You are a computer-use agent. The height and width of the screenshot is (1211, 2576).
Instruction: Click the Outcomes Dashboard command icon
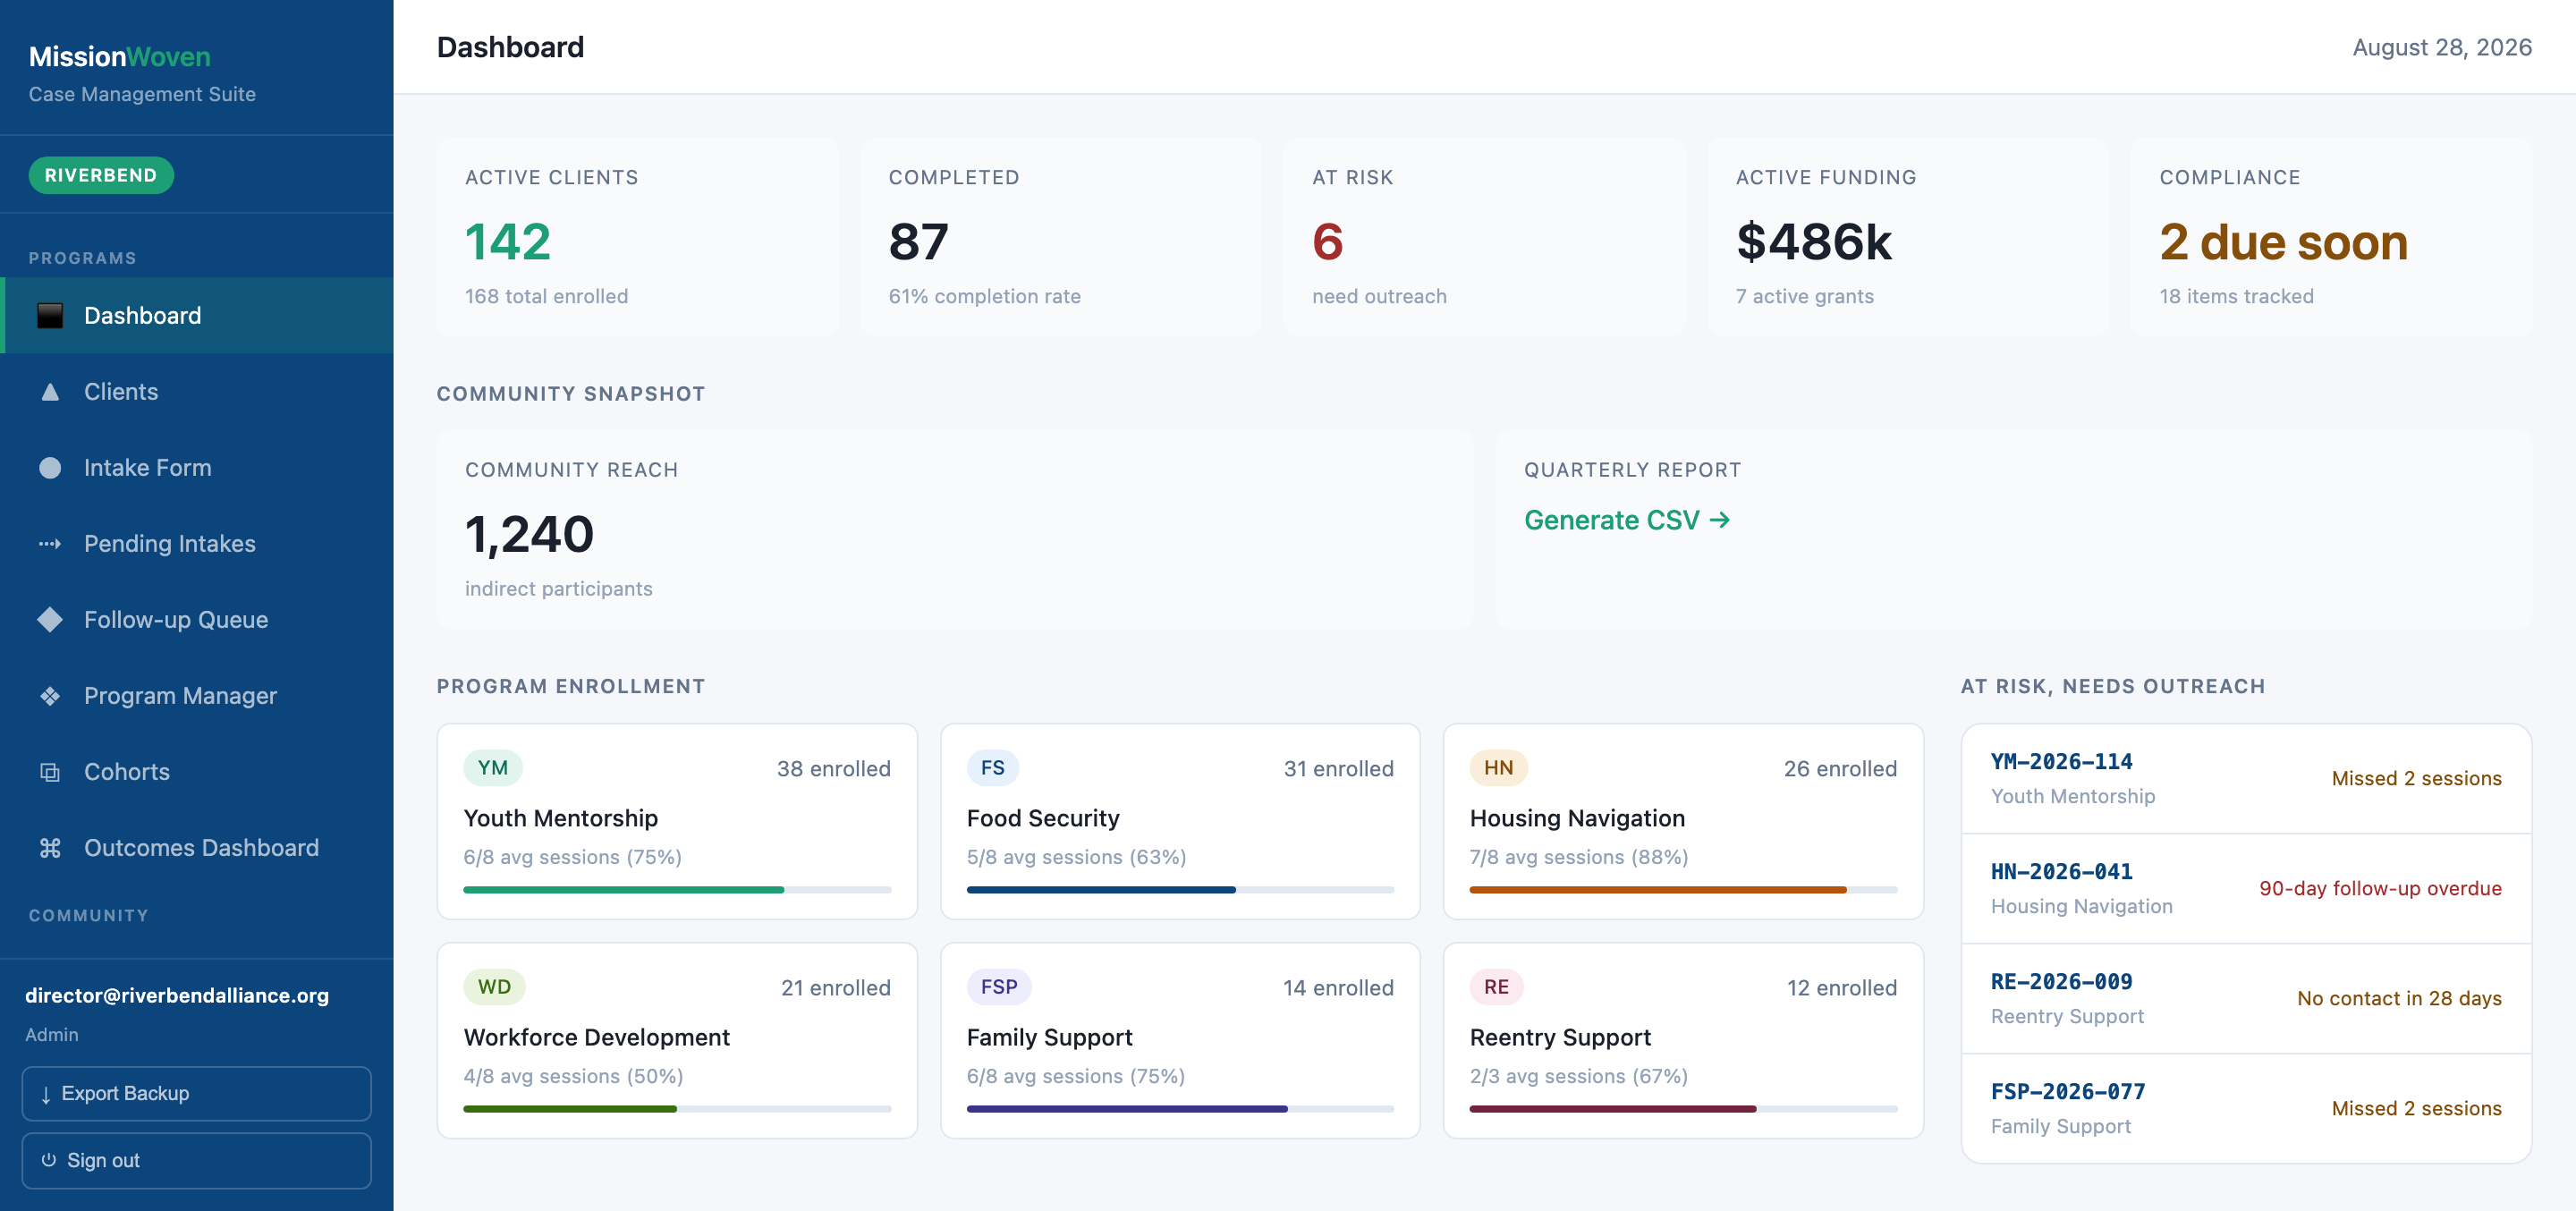pyautogui.click(x=50, y=847)
